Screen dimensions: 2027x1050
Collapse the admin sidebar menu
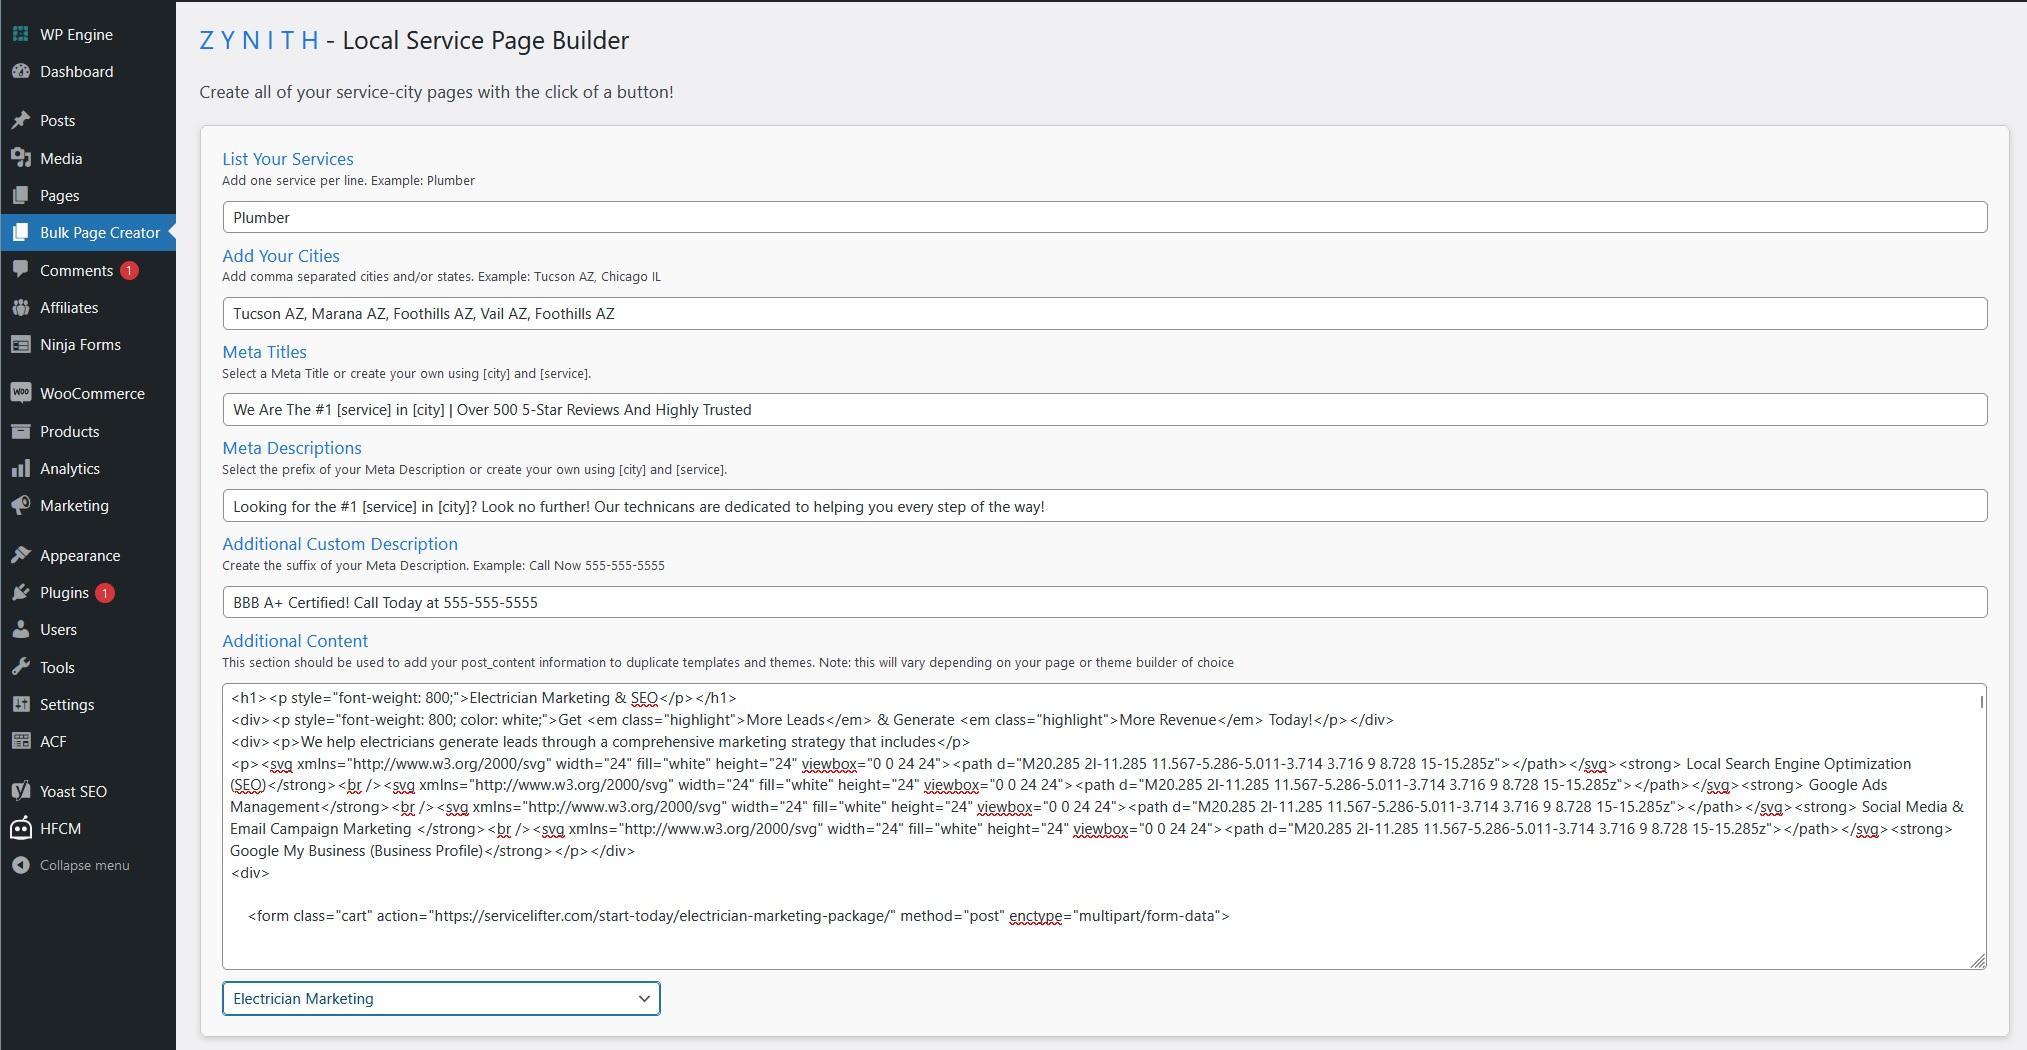coord(84,865)
